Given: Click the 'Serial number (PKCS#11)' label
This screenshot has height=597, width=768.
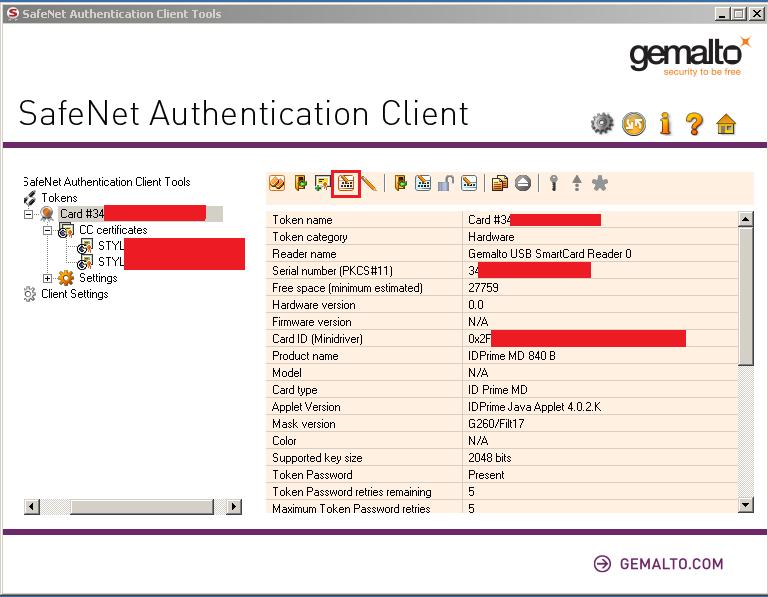Looking at the screenshot, I should pyautogui.click(x=332, y=271).
